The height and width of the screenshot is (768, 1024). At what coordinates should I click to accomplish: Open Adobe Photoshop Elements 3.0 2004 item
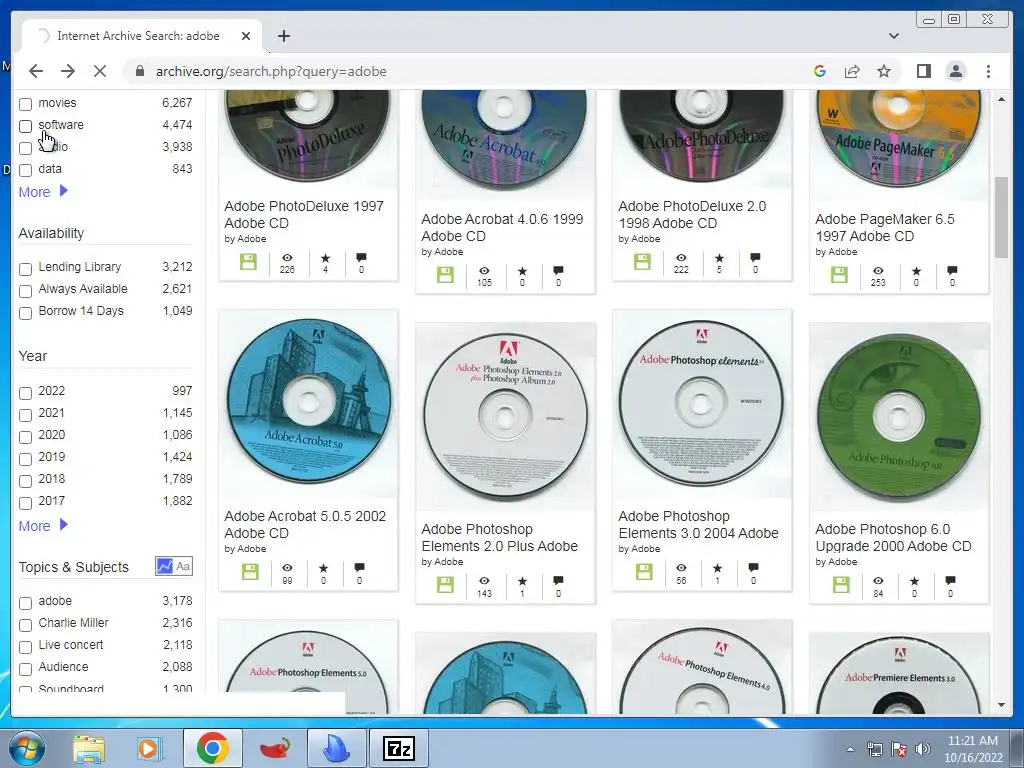coord(698,524)
